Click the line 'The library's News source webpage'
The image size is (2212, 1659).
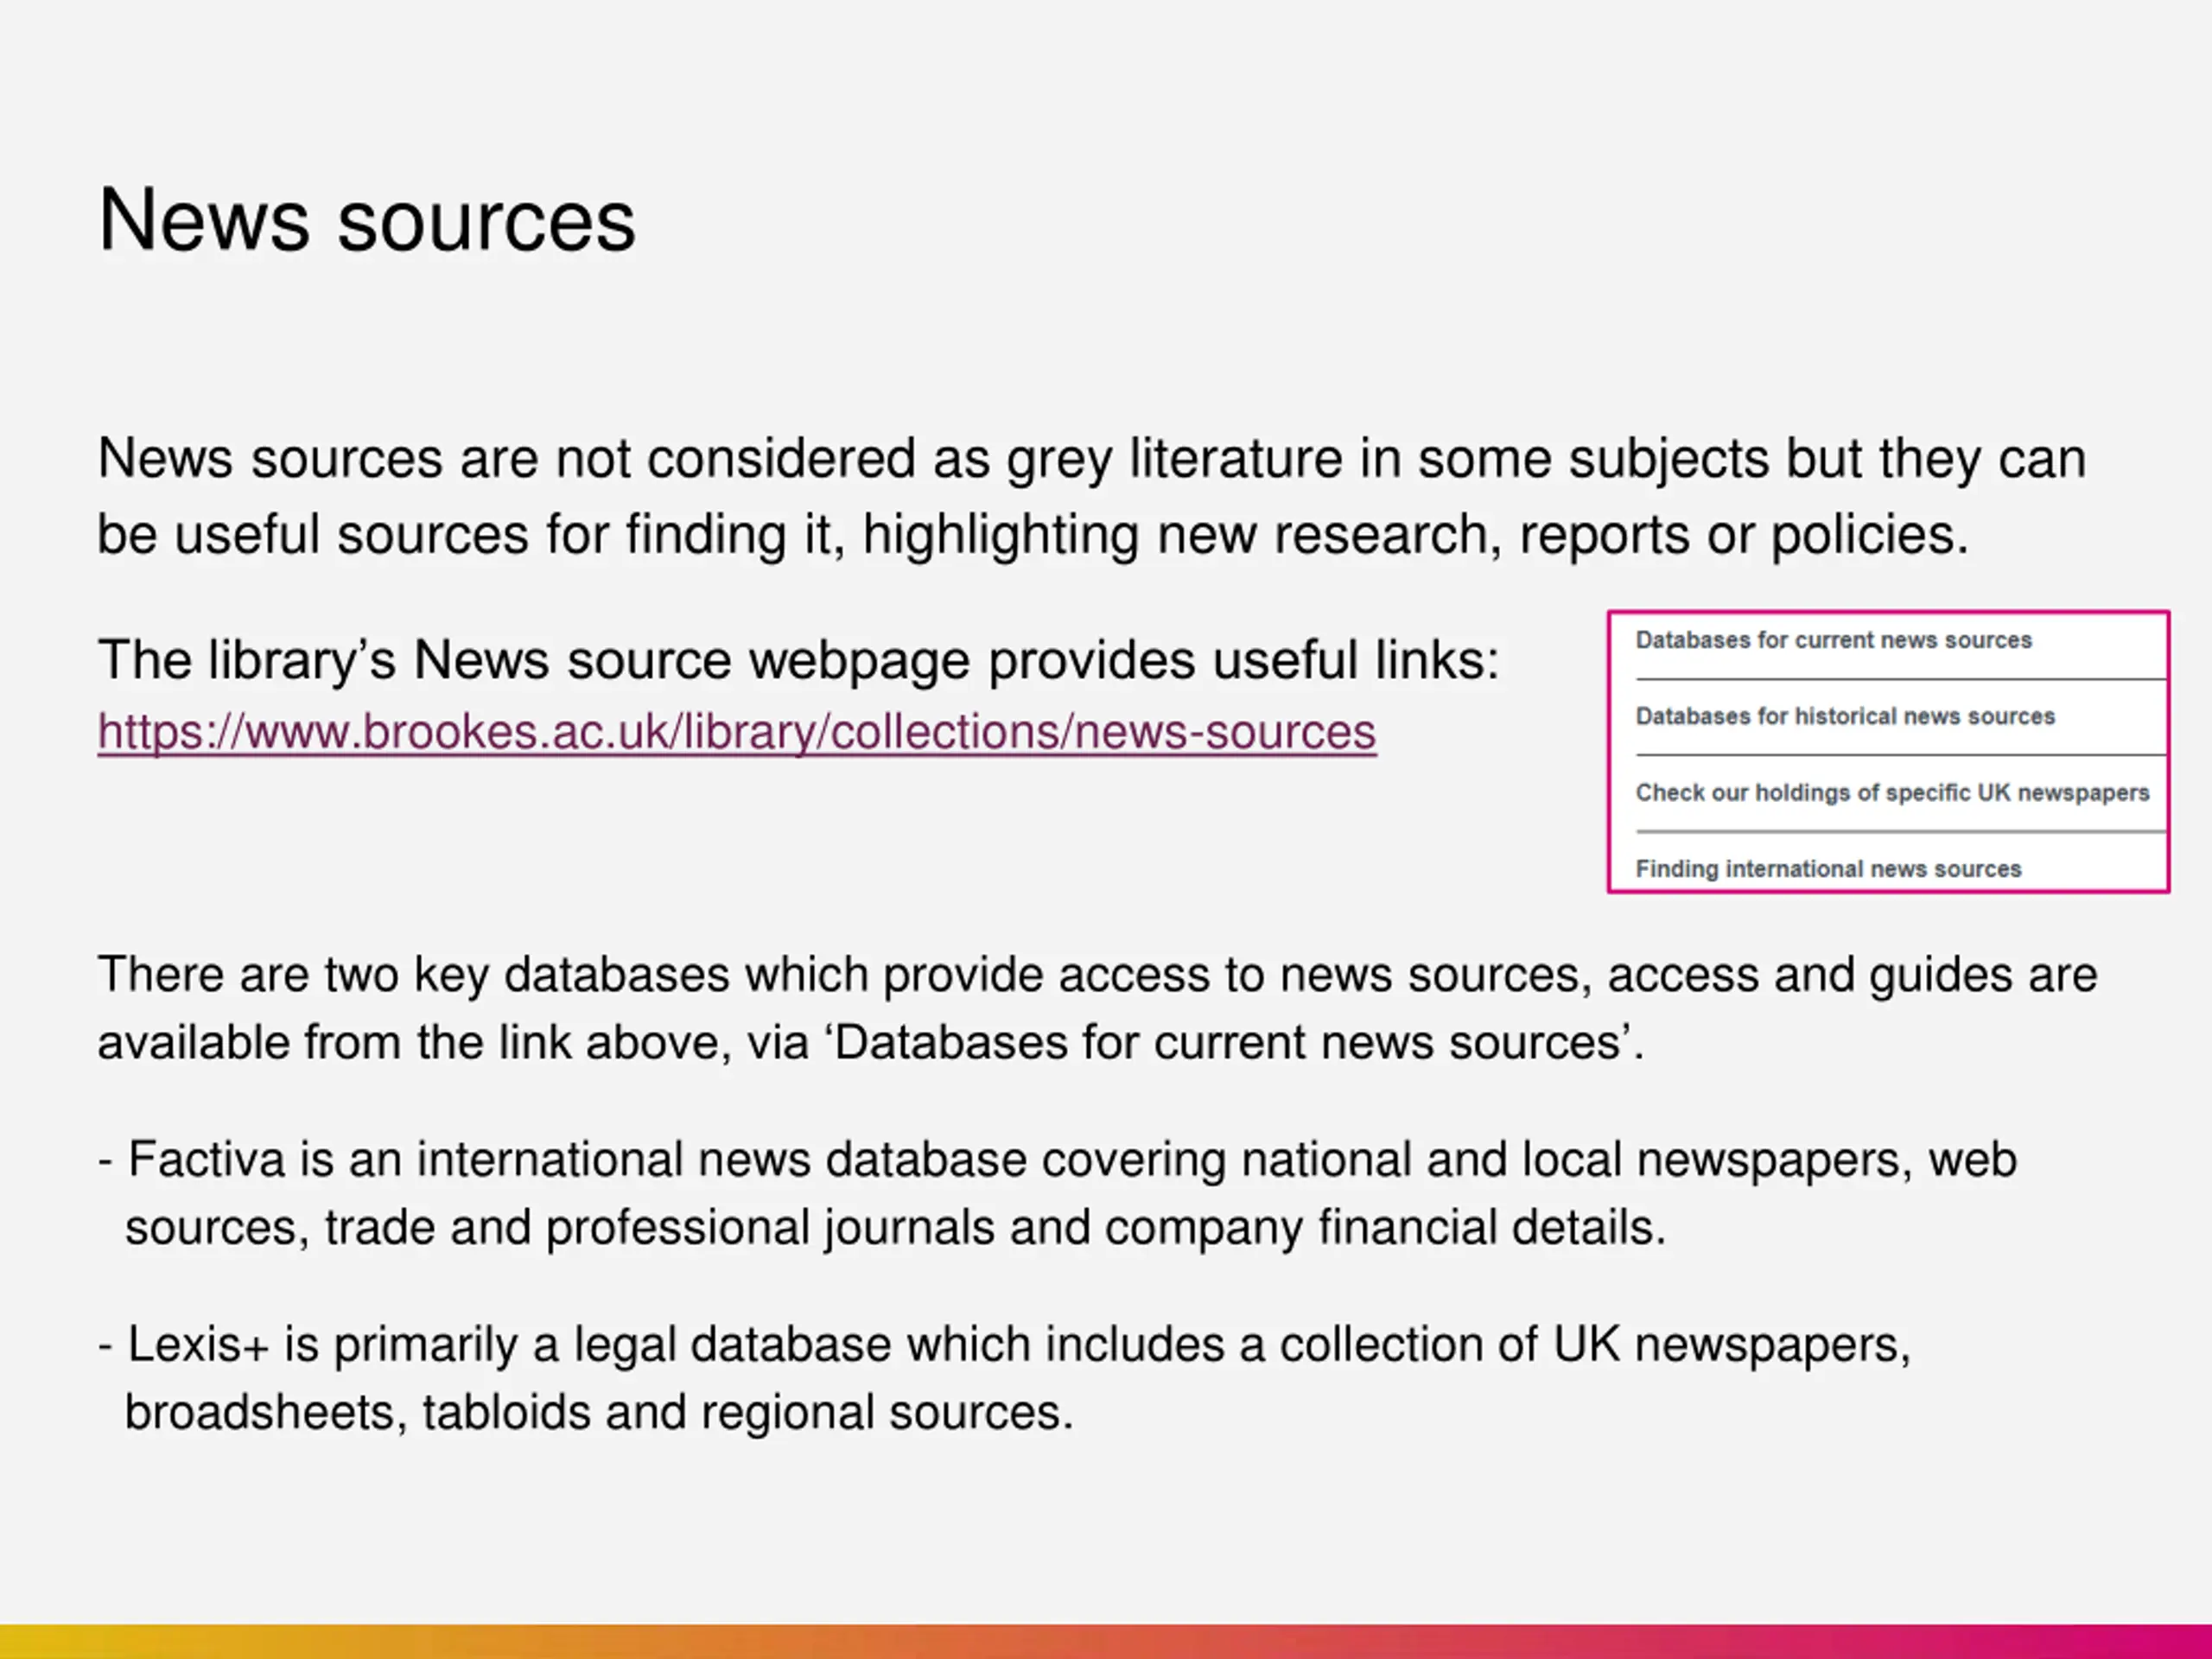(798, 660)
